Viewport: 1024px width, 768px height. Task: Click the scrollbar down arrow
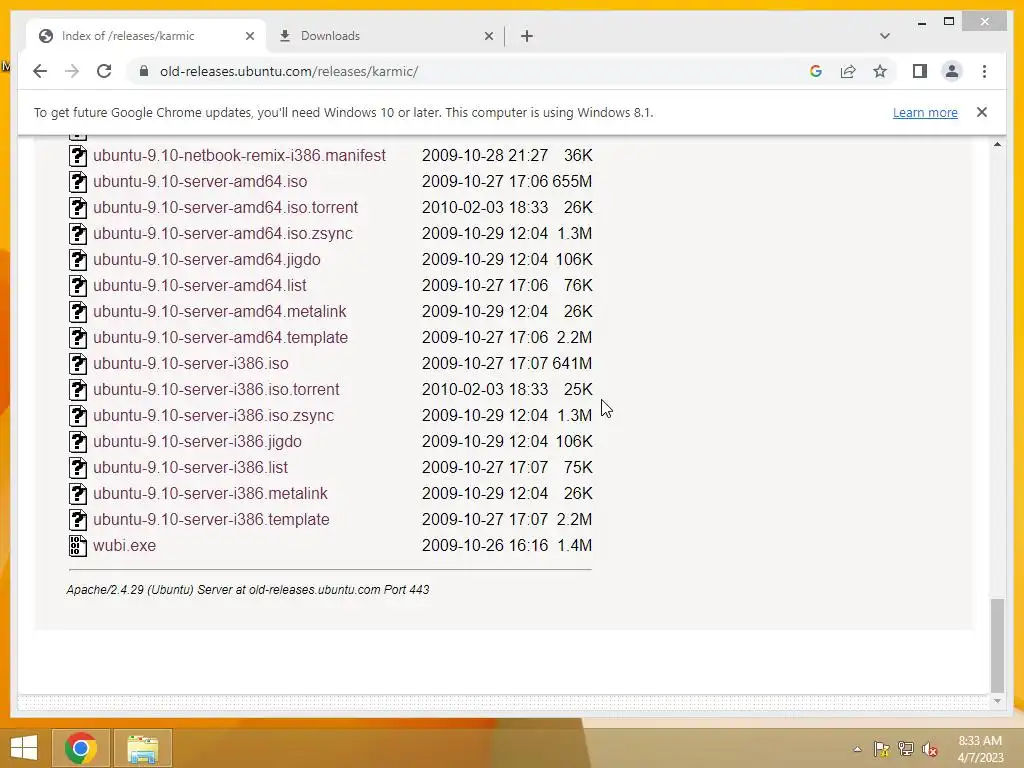pyautogui.click(x=997, y=701)
